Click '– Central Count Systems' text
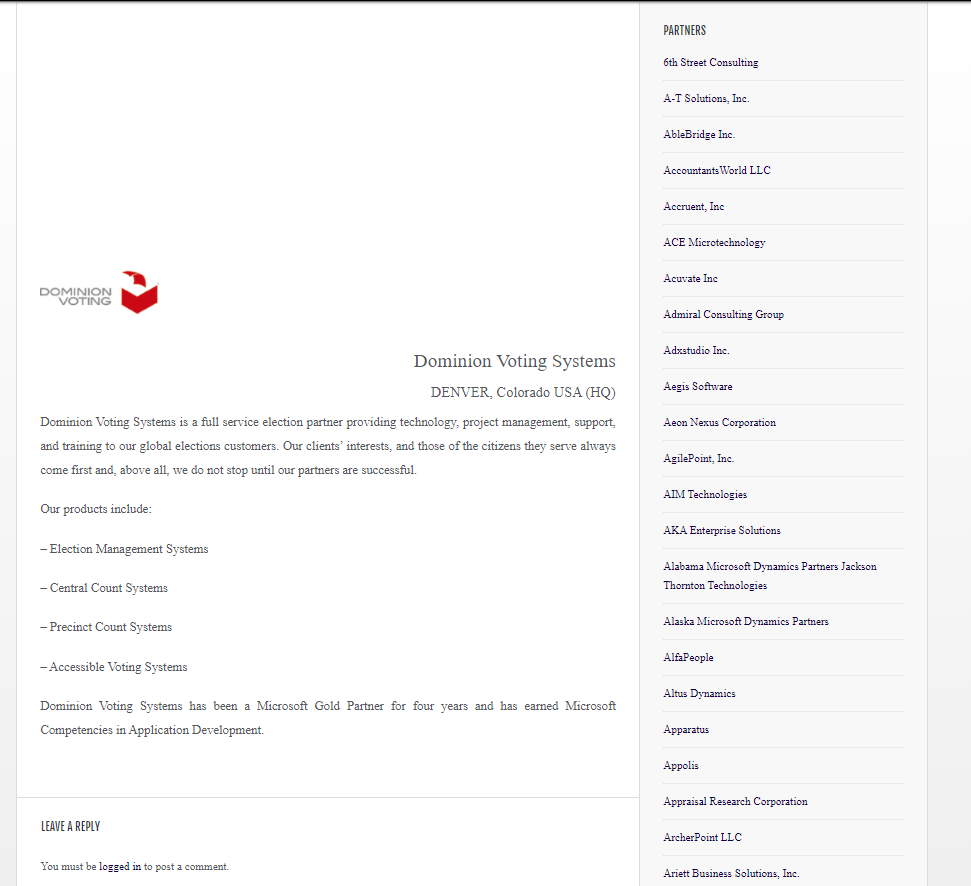Image resolution: width=971 pixels, height=886 pixels. [x=104, y=588]
